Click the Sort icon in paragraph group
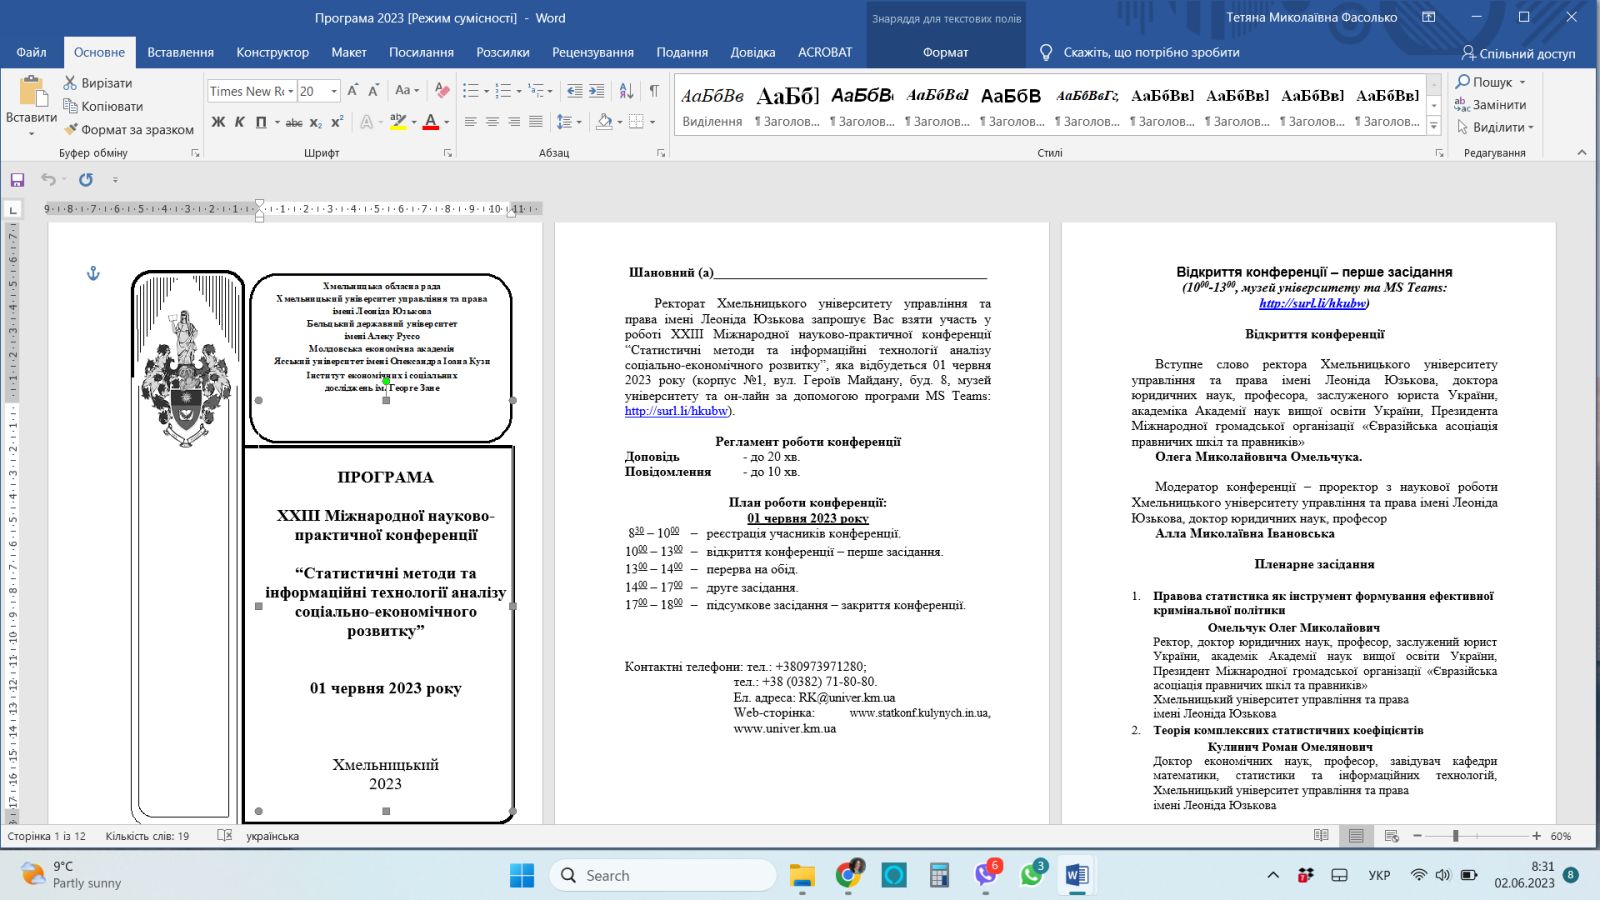The height and width of the screenshot is (900, 1600). click(x=626, y=91)
